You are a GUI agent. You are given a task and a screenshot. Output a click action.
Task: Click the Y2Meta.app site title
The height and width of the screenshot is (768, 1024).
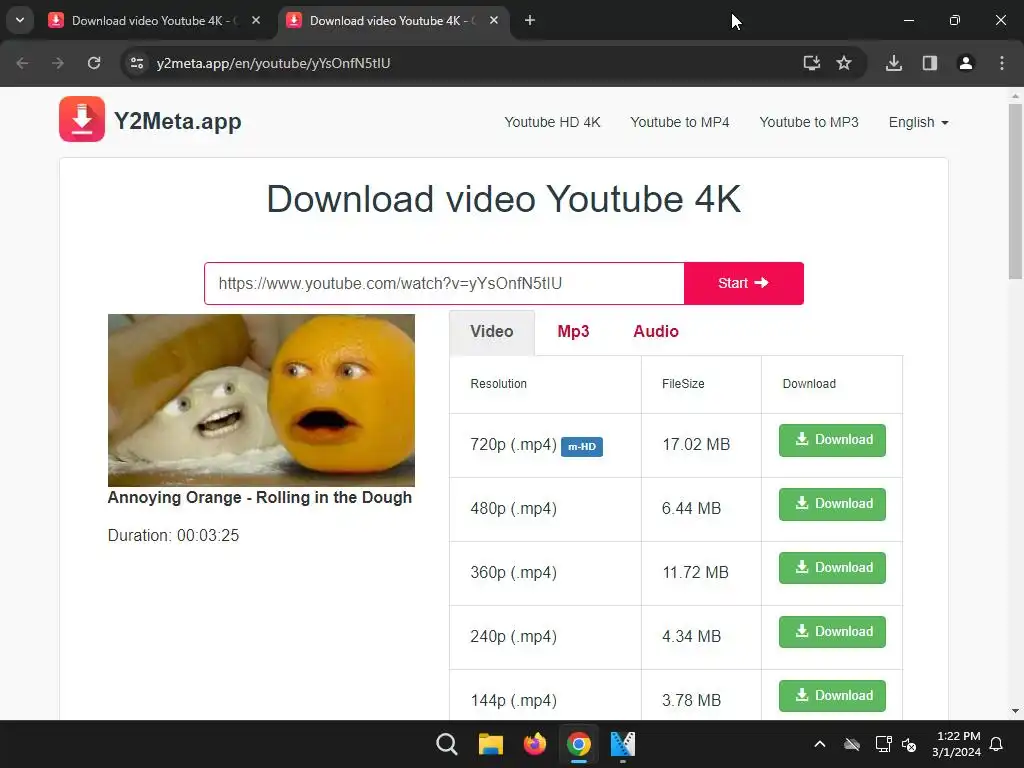(x=177, y=121)
